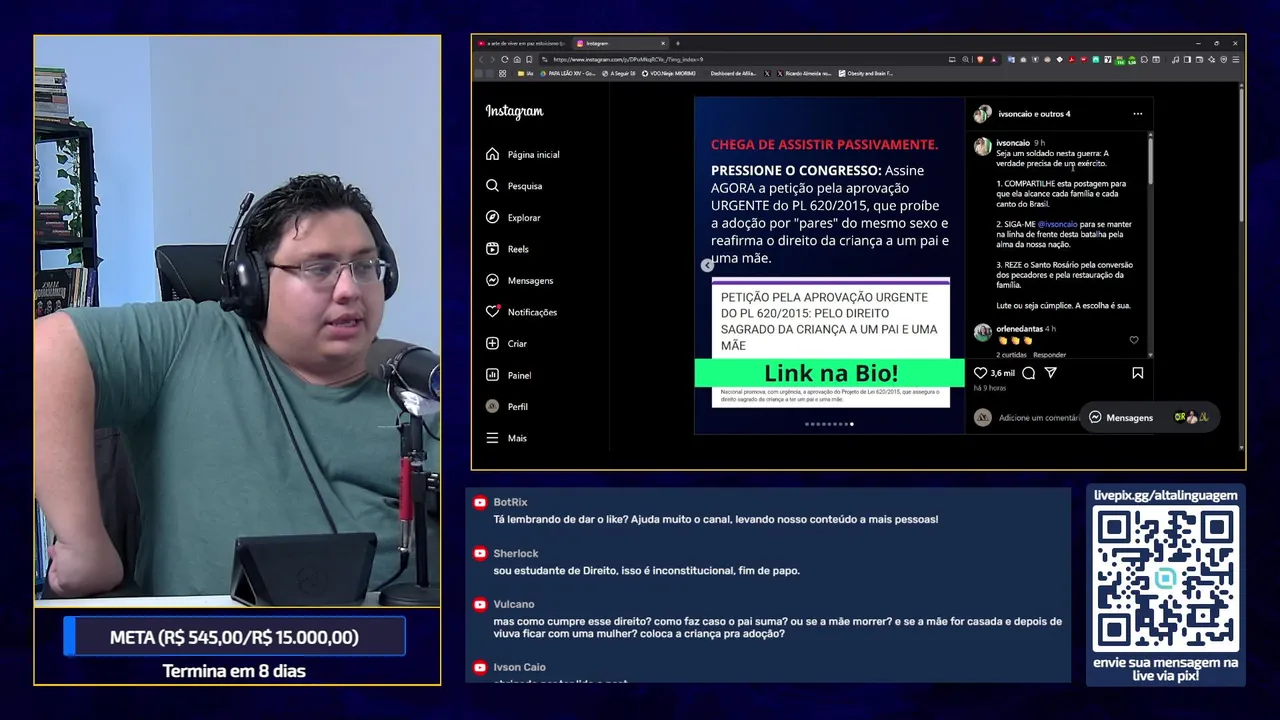Click orlenedantas commenter username
Screen dimensions: 1280x720
coord(1019,328)
